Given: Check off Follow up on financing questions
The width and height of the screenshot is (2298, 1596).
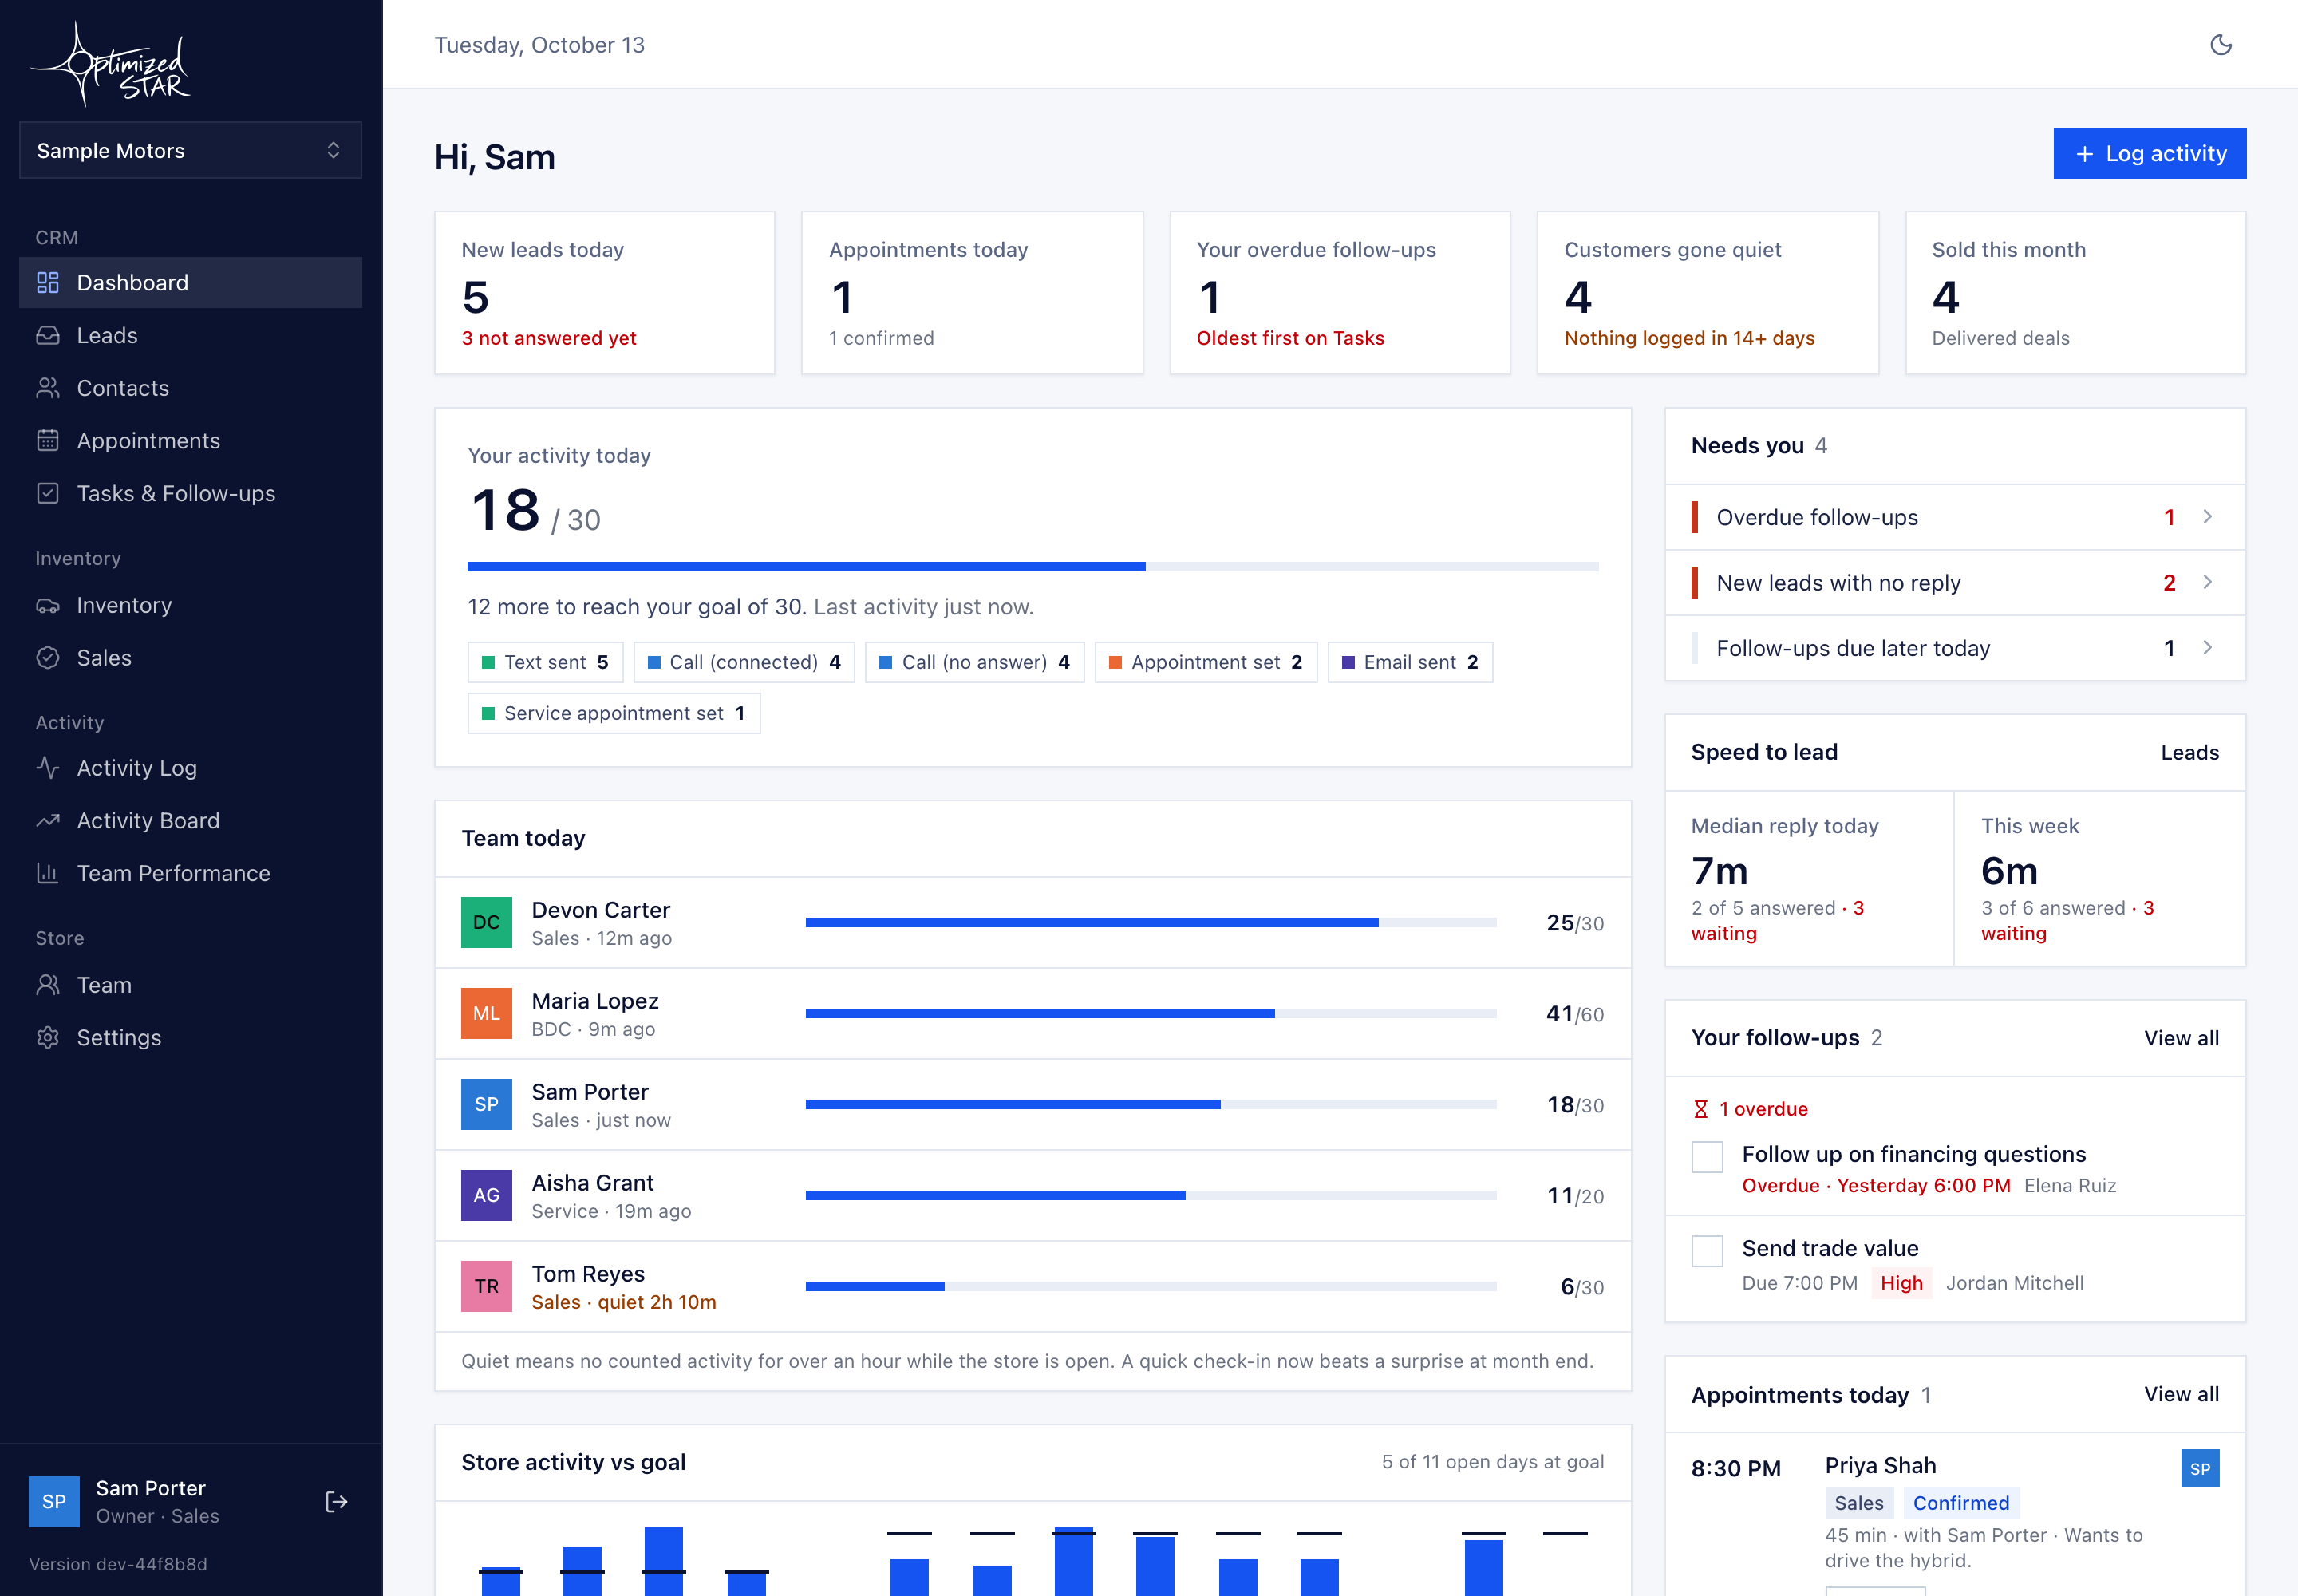Looking at the screenshot, I should 1707,1157.
